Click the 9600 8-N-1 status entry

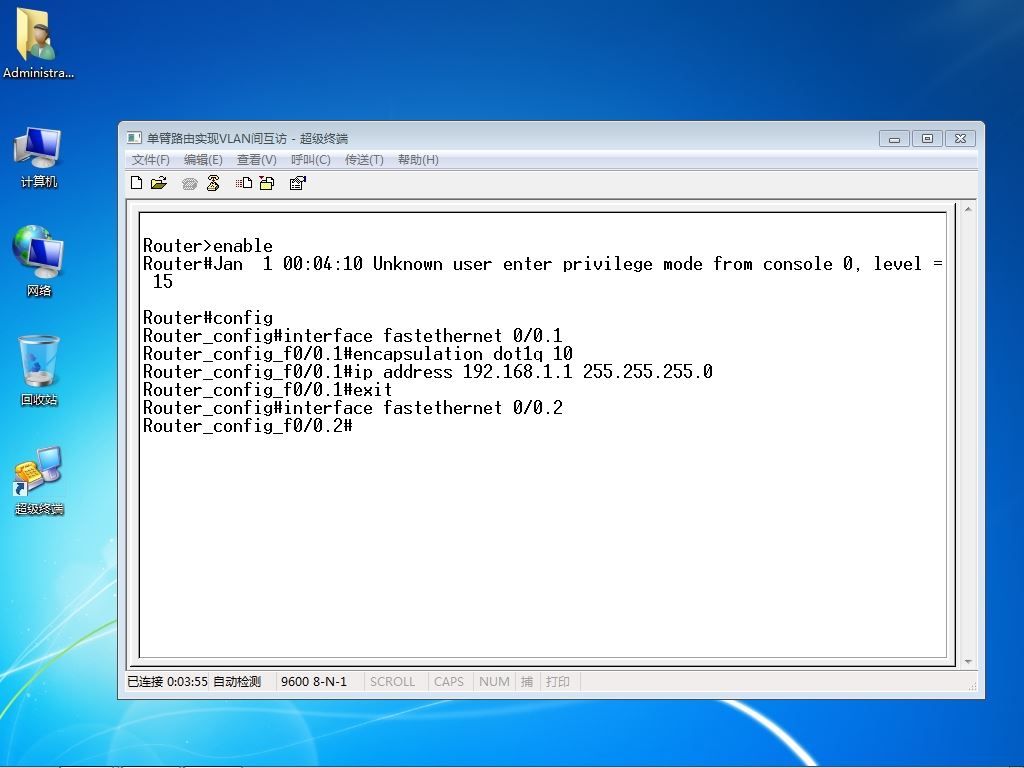click(313, 682)
